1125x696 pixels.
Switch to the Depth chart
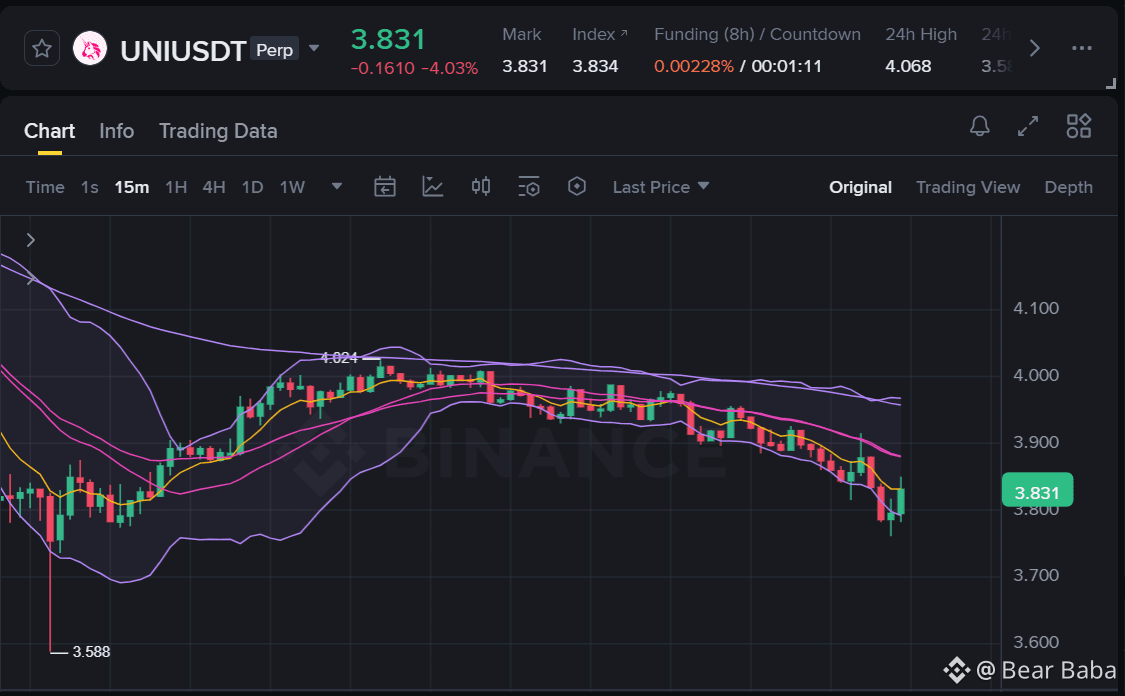click(1068, 187)
